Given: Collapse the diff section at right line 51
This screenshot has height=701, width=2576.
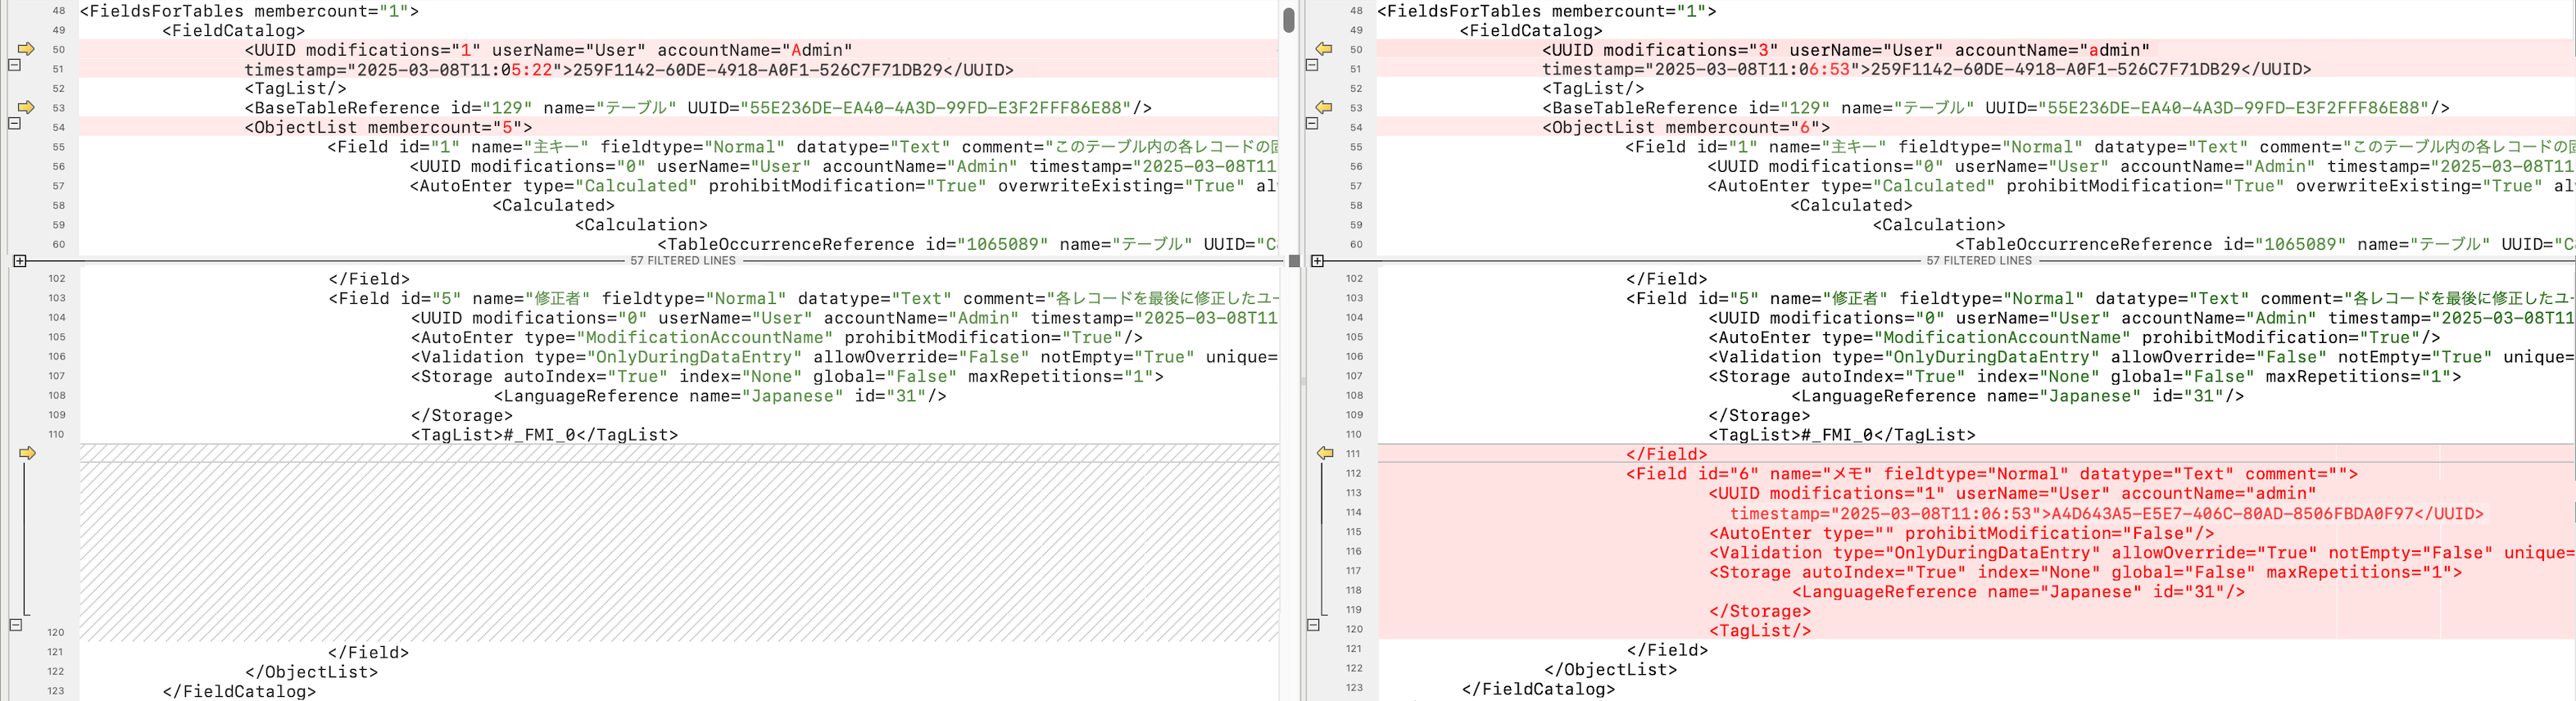Looking at the screenshot, I should pos(1312,65).
